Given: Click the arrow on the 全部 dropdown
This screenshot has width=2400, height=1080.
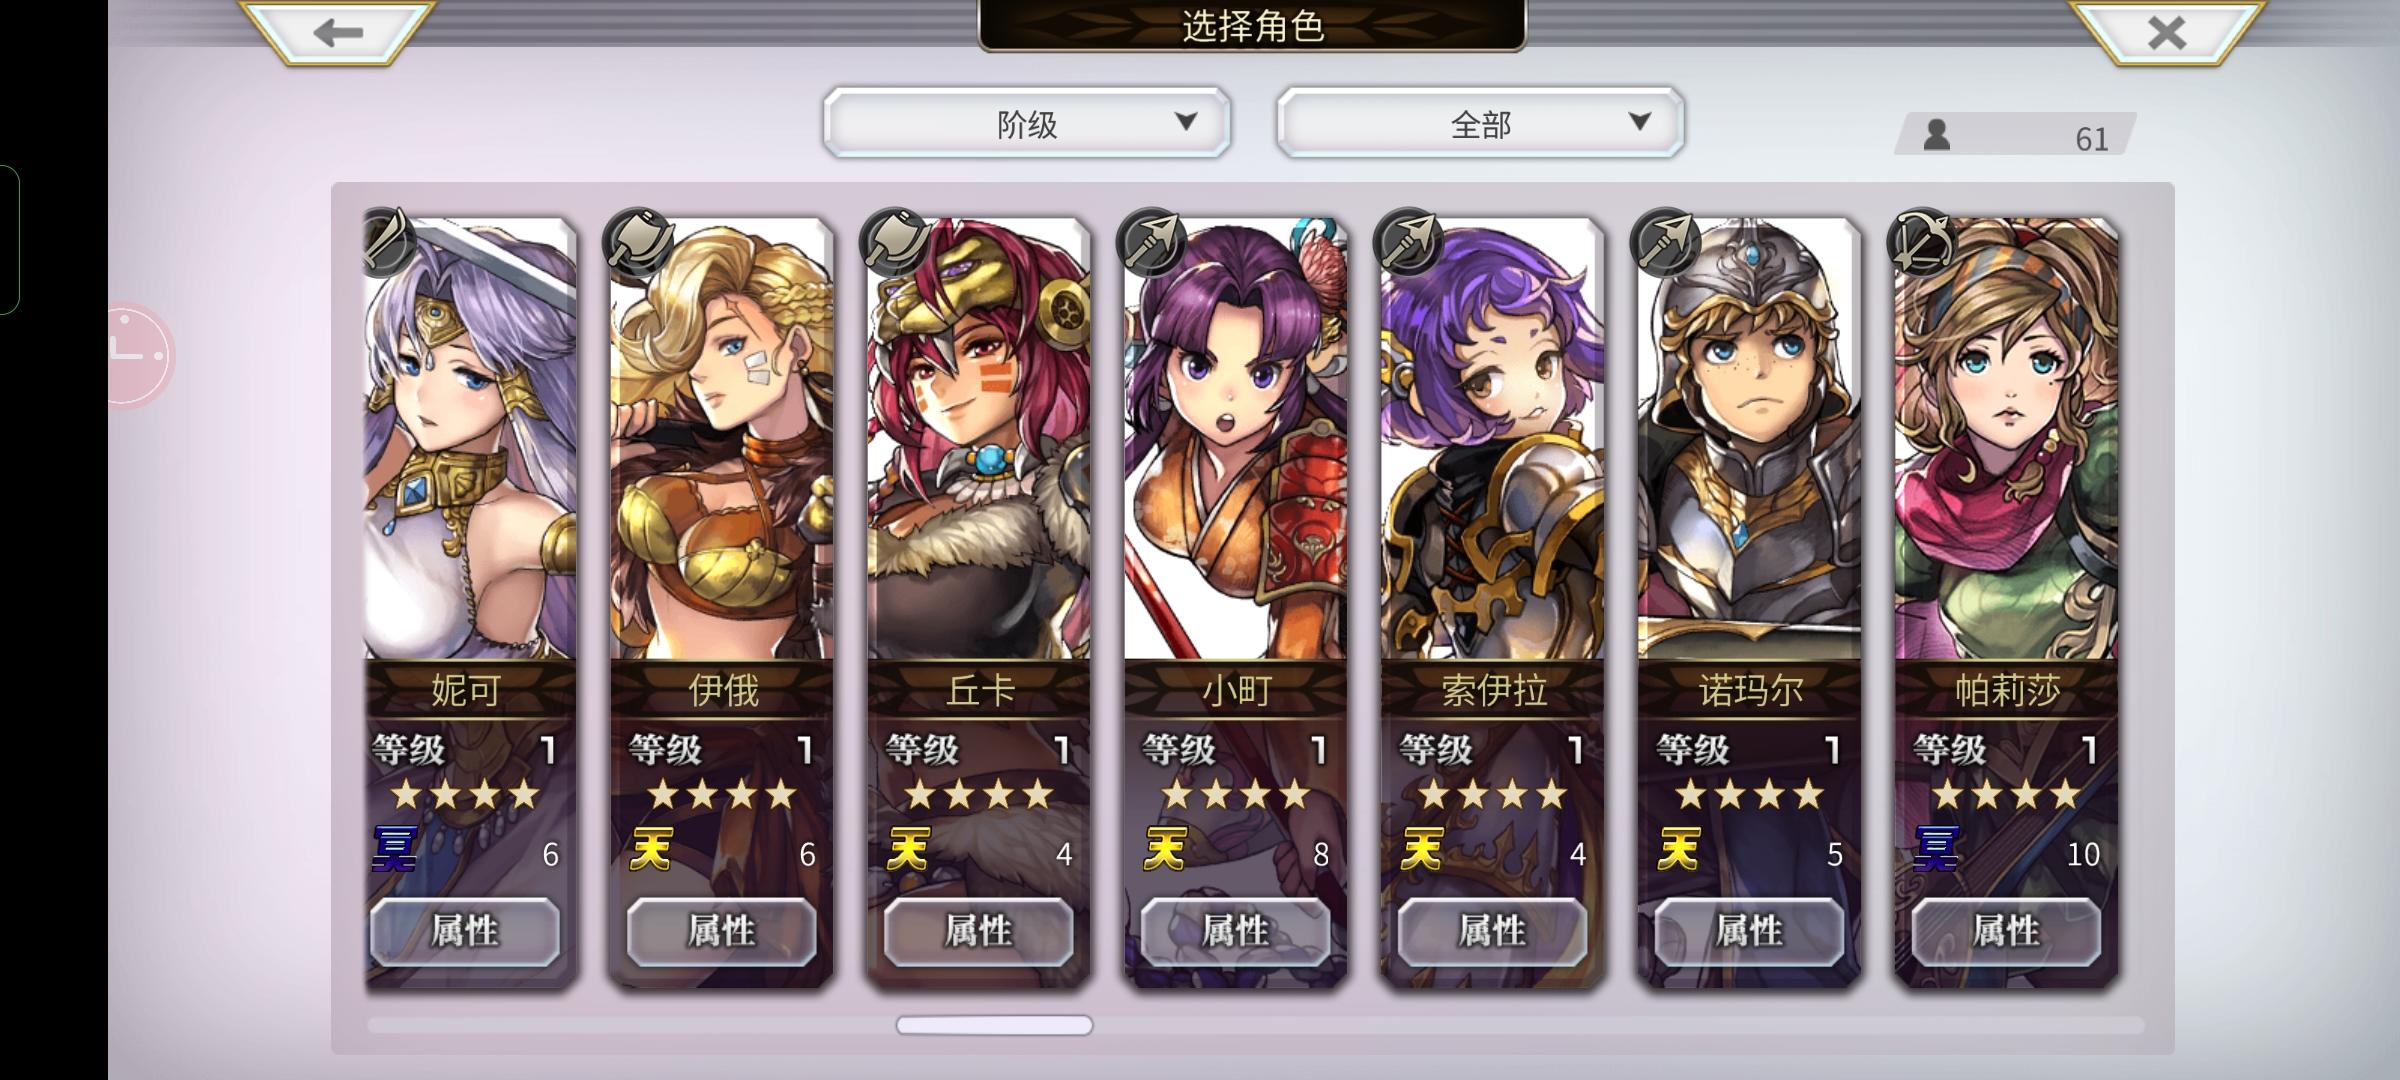Looking at the screenshot, I should [1639, 122].
